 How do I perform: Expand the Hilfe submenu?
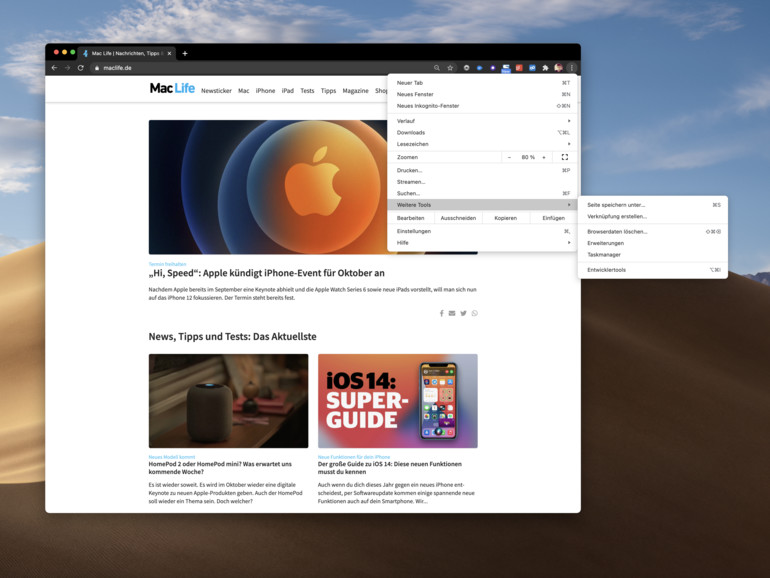[482, 243]
